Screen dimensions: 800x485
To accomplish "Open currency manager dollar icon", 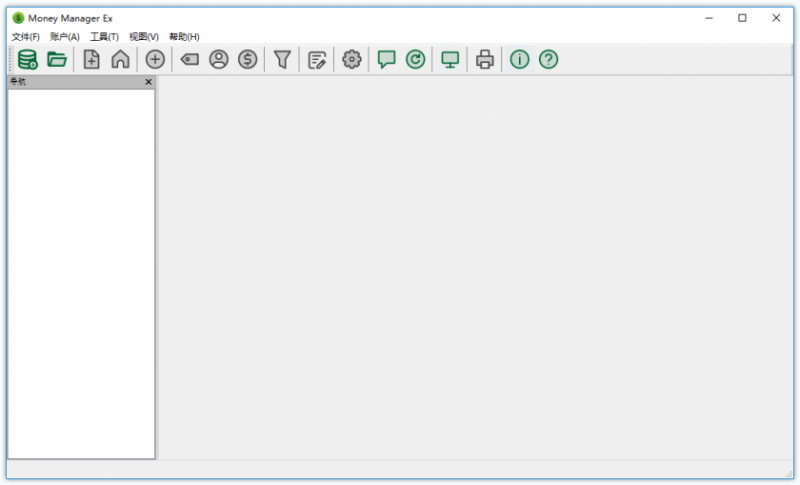I will coord(248,60).
